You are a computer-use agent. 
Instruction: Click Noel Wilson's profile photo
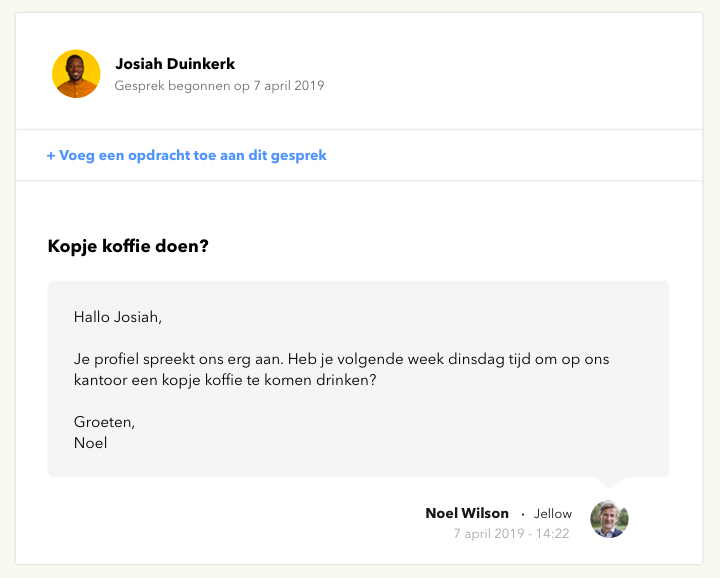tap(609, 519)
